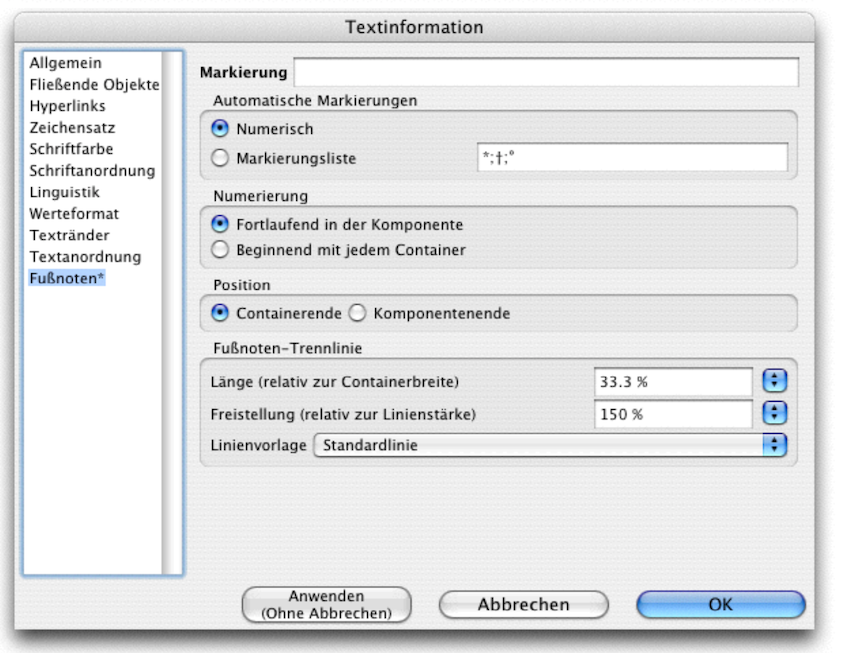Click the Freistellung 150 % field
This screenshot has height=653, width=857.
click(x=672, y=413)
